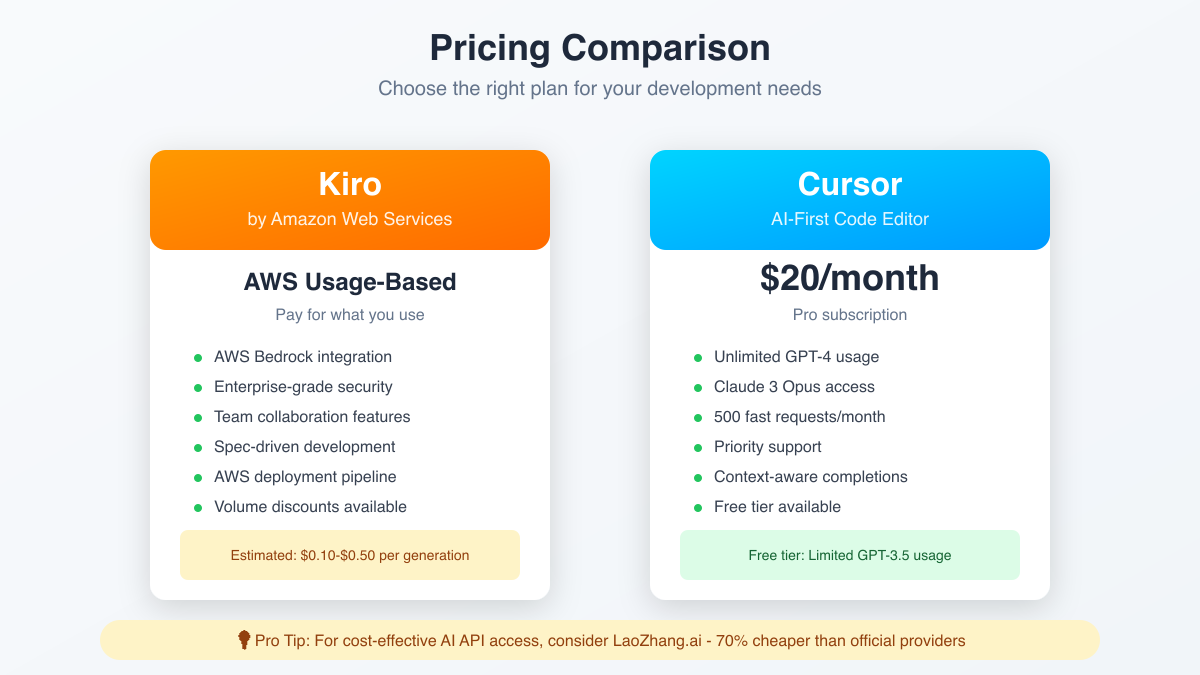Click Team collaboration features item

(x=312, y=417)
